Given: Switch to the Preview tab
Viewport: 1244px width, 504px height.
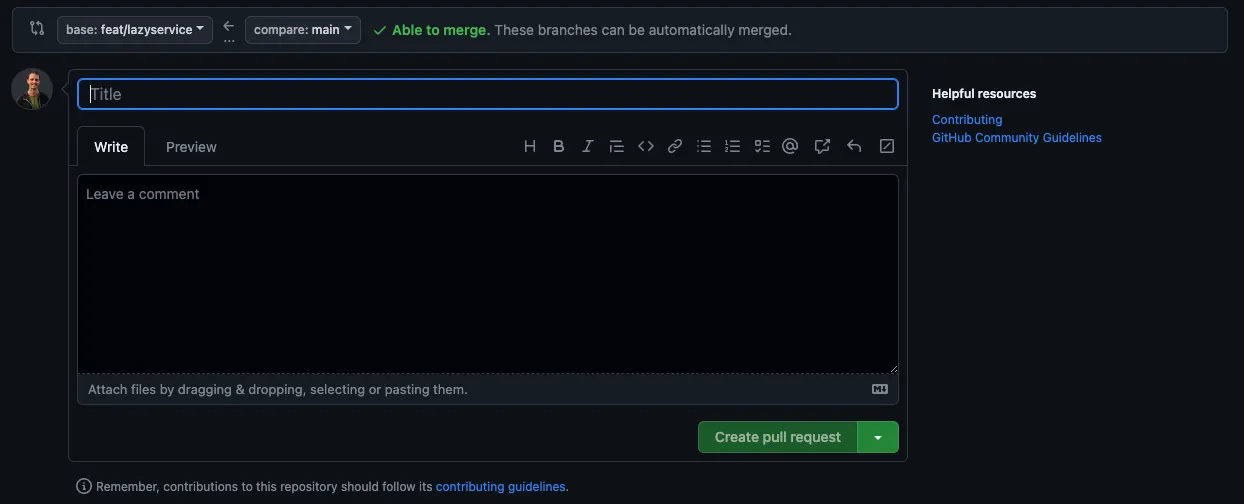Looking at the screenshot, I should tap(191, 147).
